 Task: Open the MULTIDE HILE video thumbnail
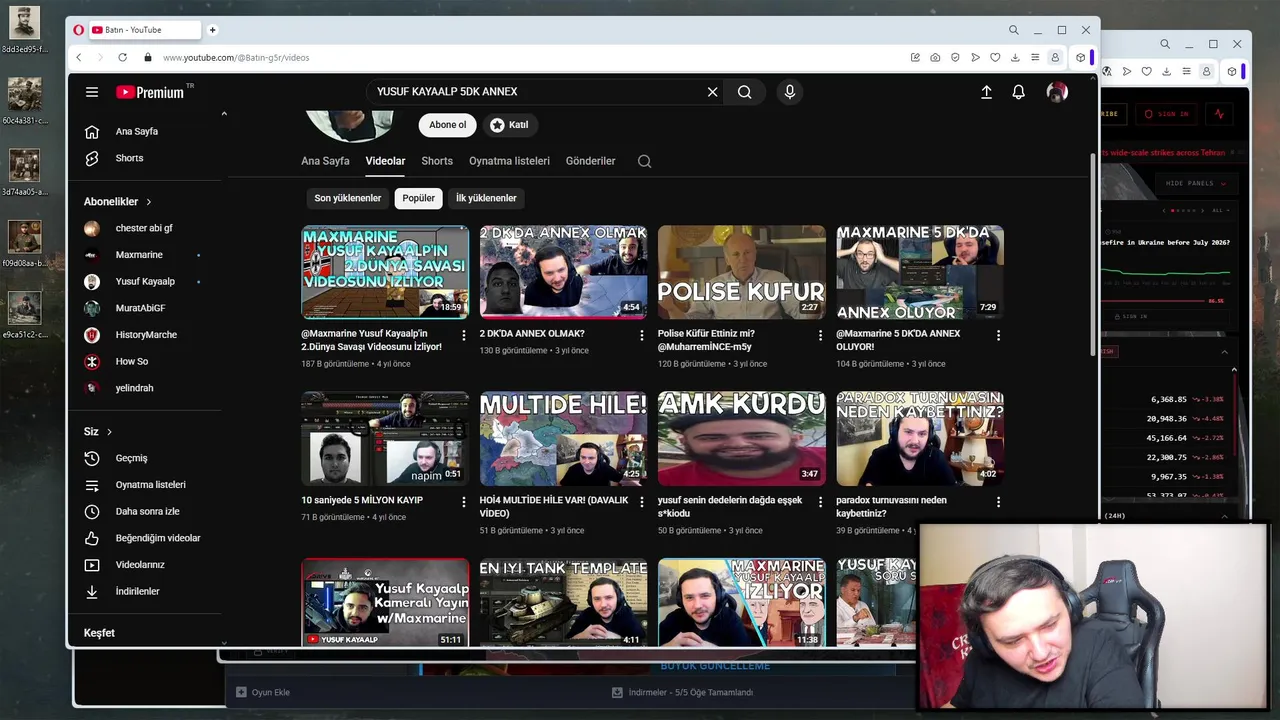pyautogui.click(x=563, y=439)
